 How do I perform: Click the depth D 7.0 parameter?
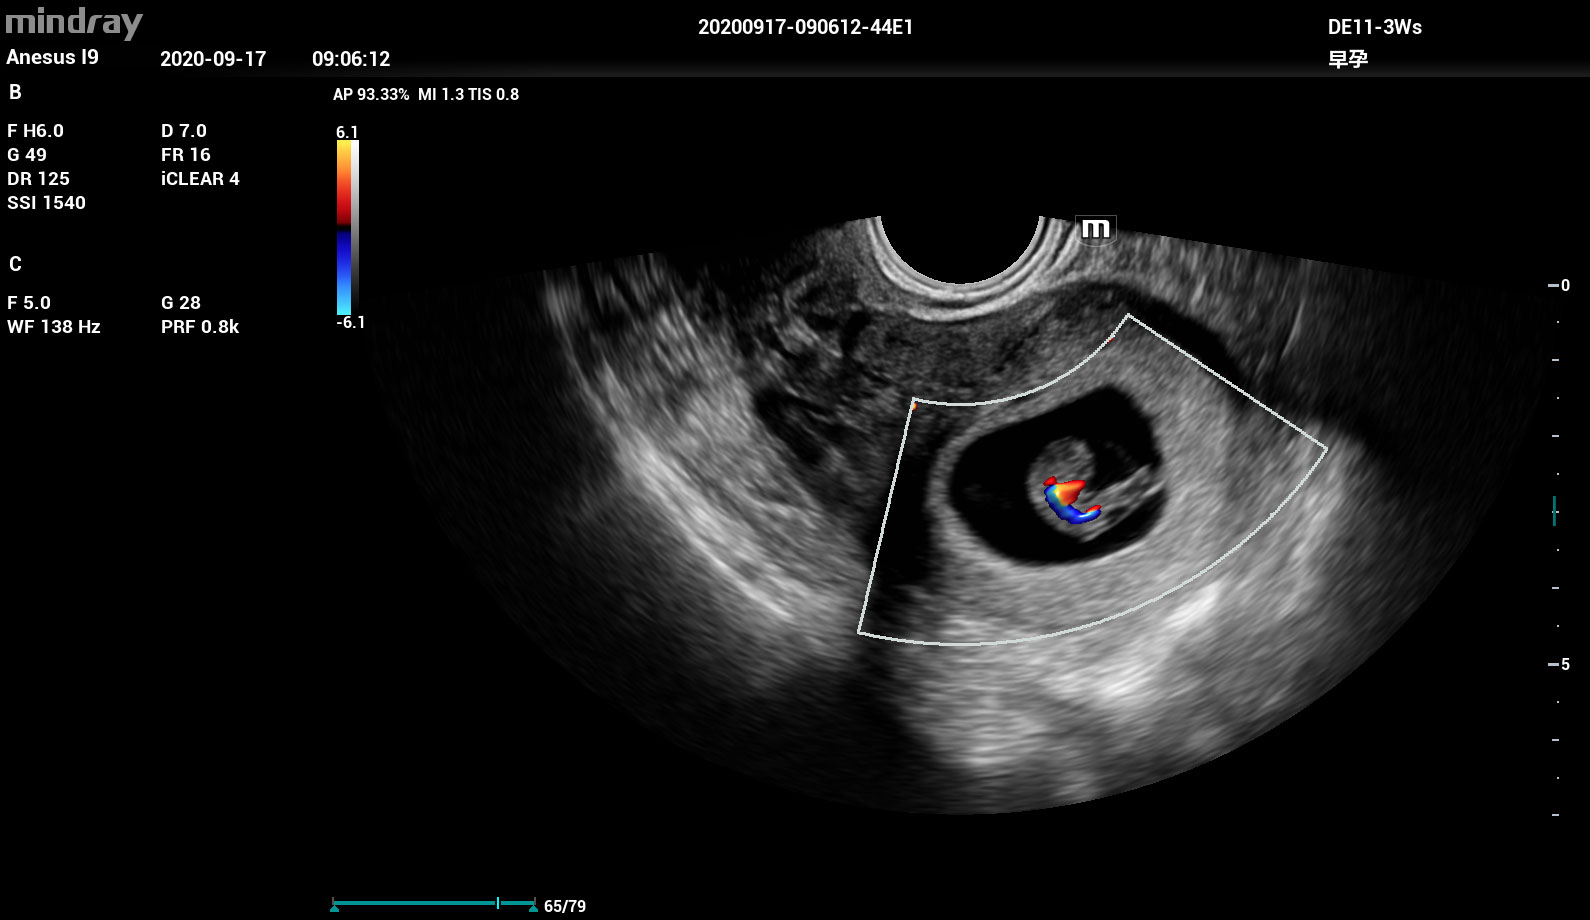click(184, 131)
